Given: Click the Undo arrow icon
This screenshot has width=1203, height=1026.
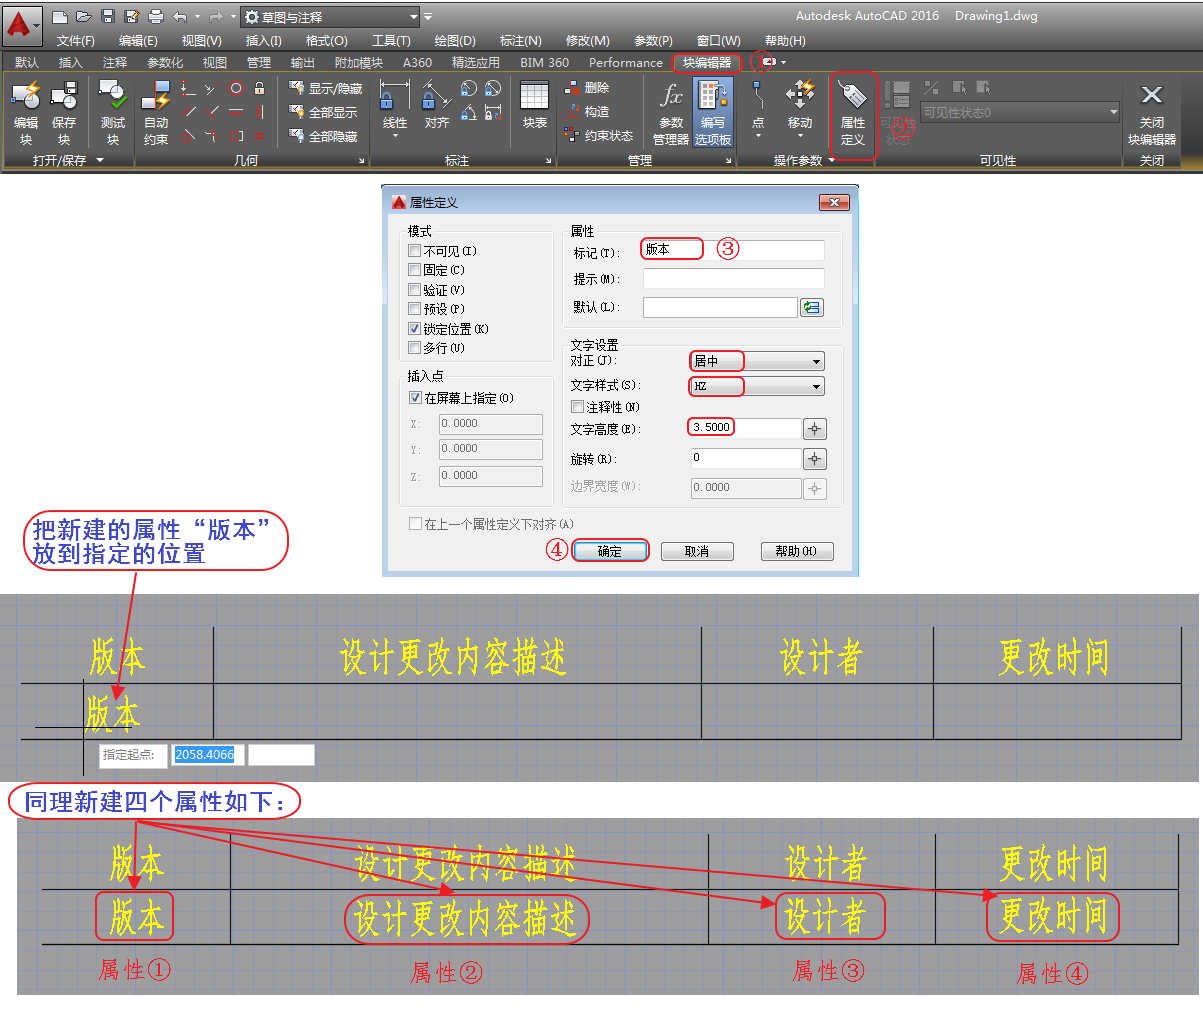Looking at the screenshot, I should [x=180, y=17].
